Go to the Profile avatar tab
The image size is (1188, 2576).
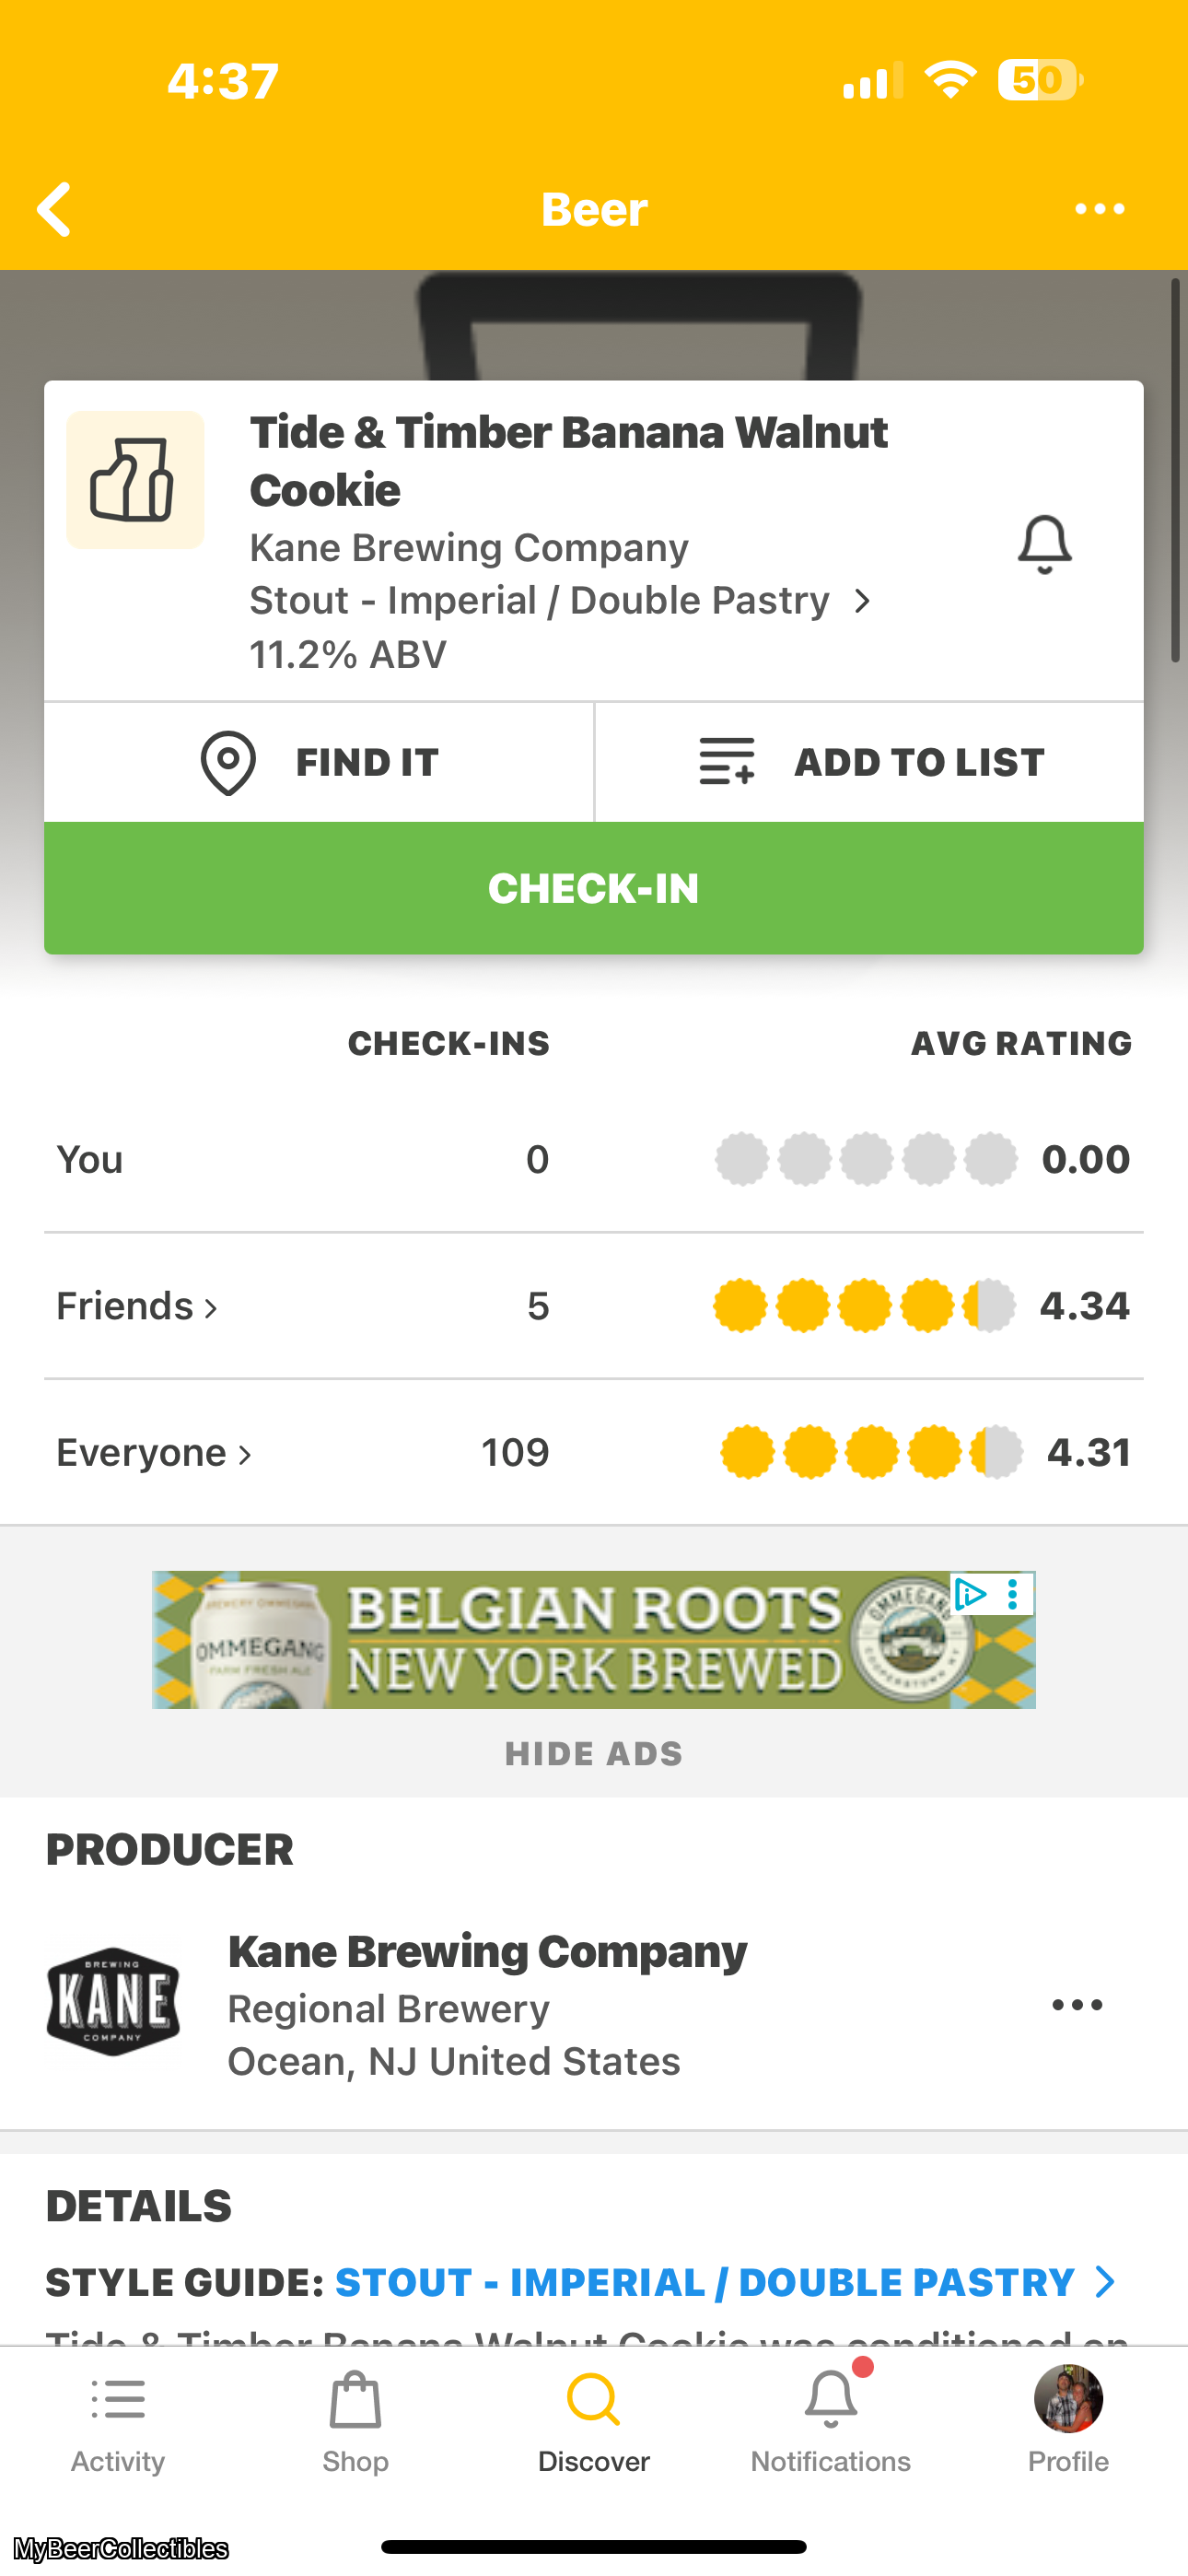pos(1068,2422)
